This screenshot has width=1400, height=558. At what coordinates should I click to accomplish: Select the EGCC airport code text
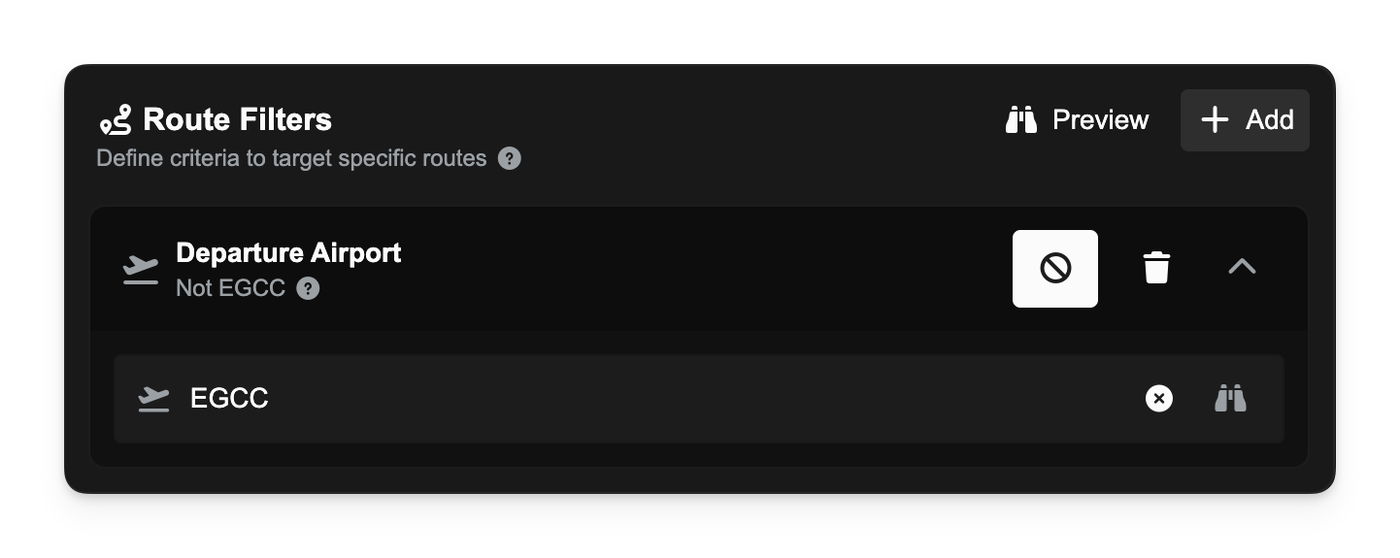tap(229, 398)
